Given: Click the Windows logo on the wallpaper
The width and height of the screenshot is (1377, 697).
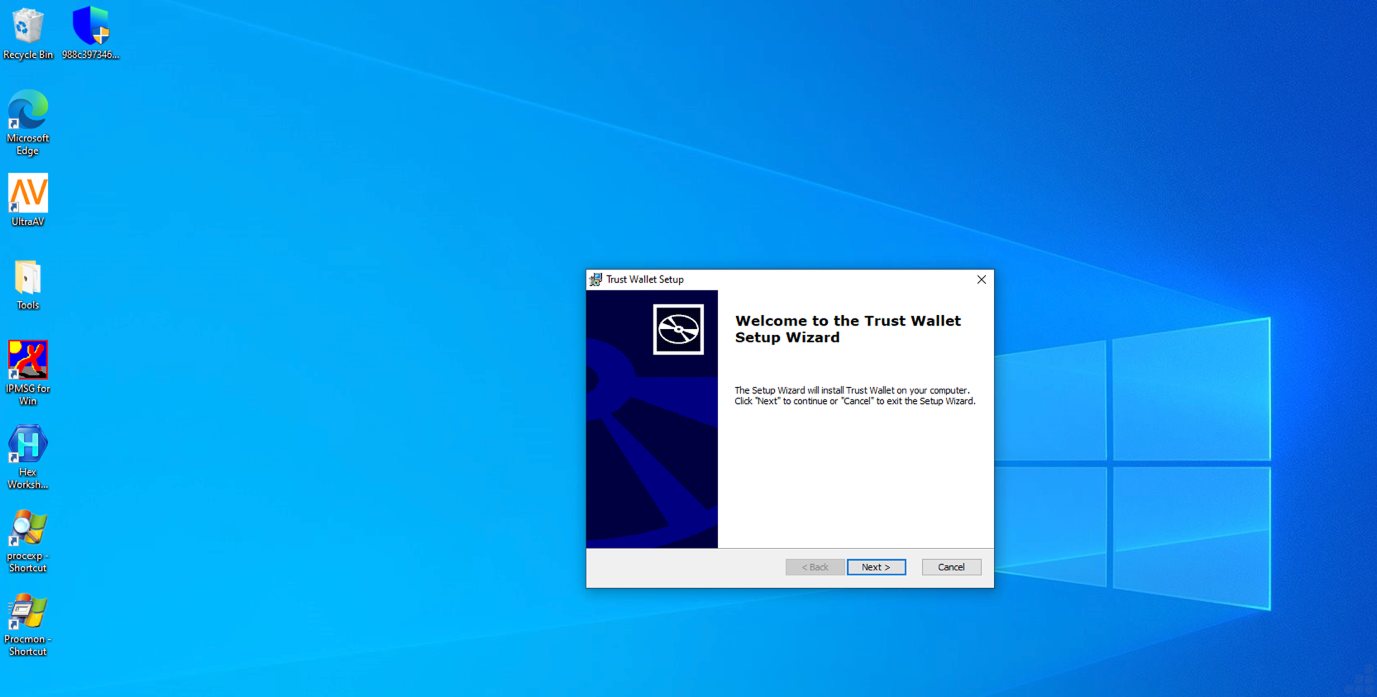Looking at the screenshot, I should [1130, 463].
